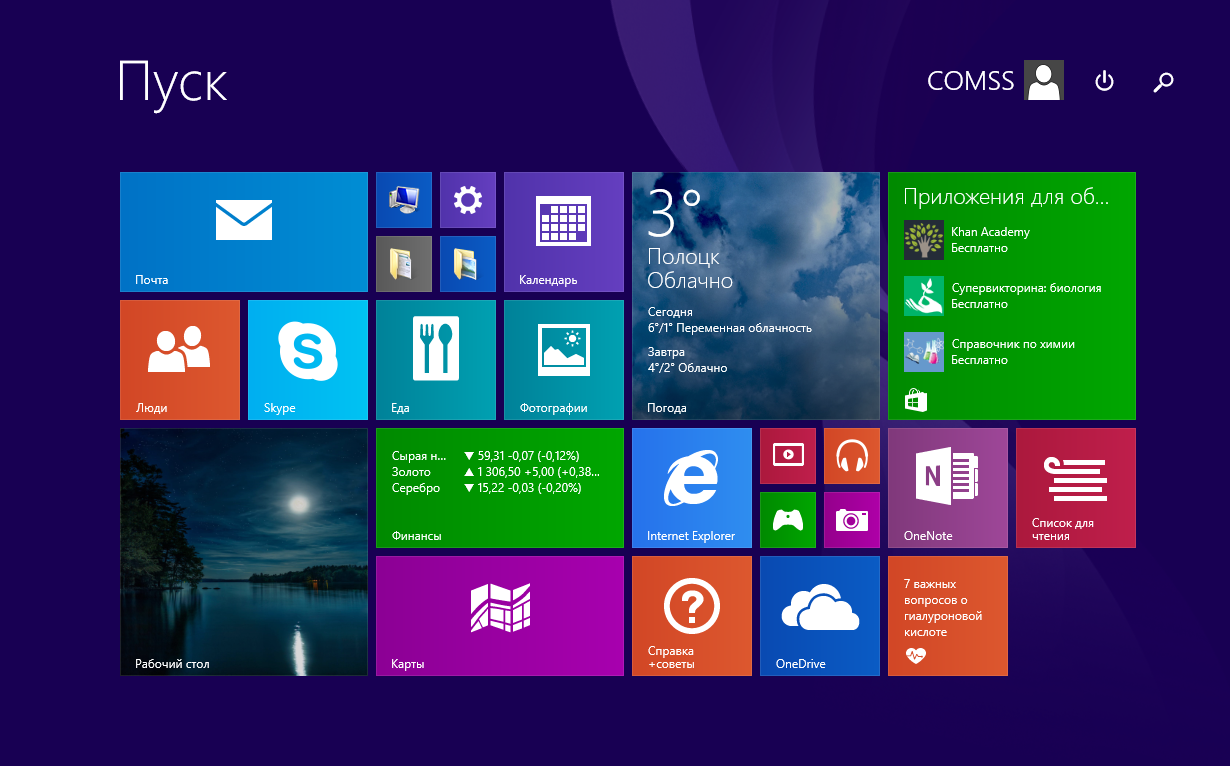Launch Internet Explorer tile
1230x766 pixels.
(x=691, y=487)
